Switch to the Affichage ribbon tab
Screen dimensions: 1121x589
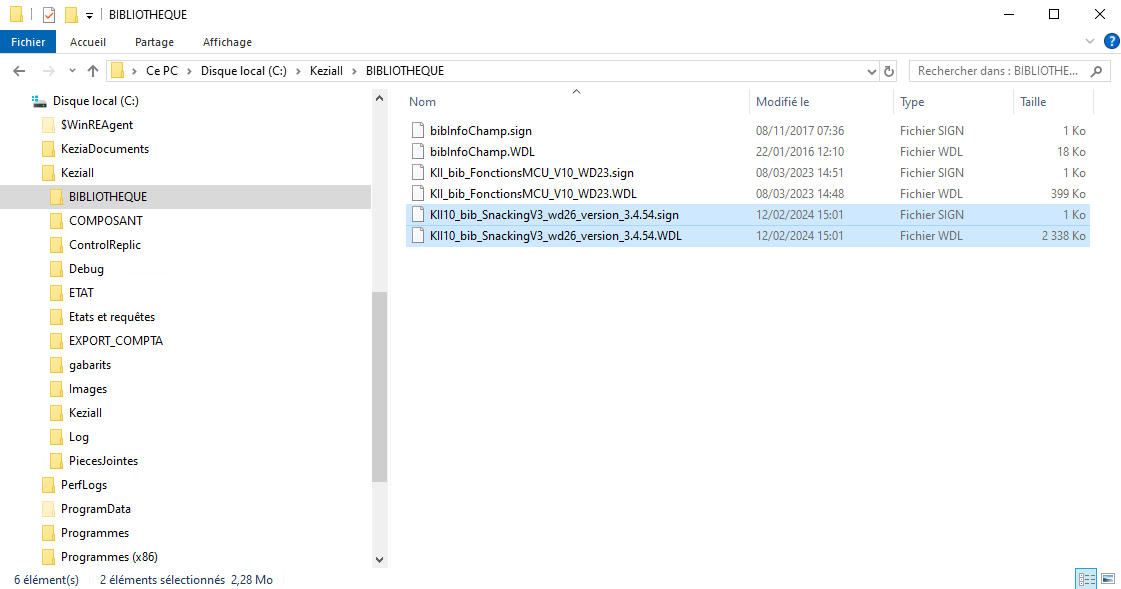point(227,42)
